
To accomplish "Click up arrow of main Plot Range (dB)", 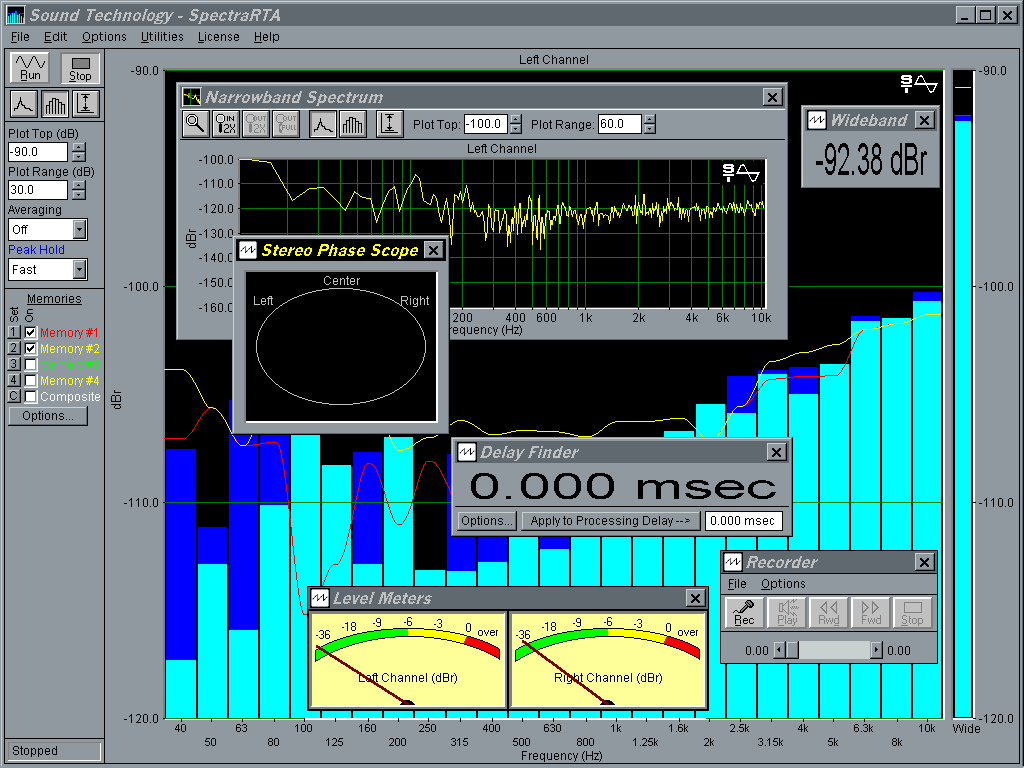I will click(79, 185).
